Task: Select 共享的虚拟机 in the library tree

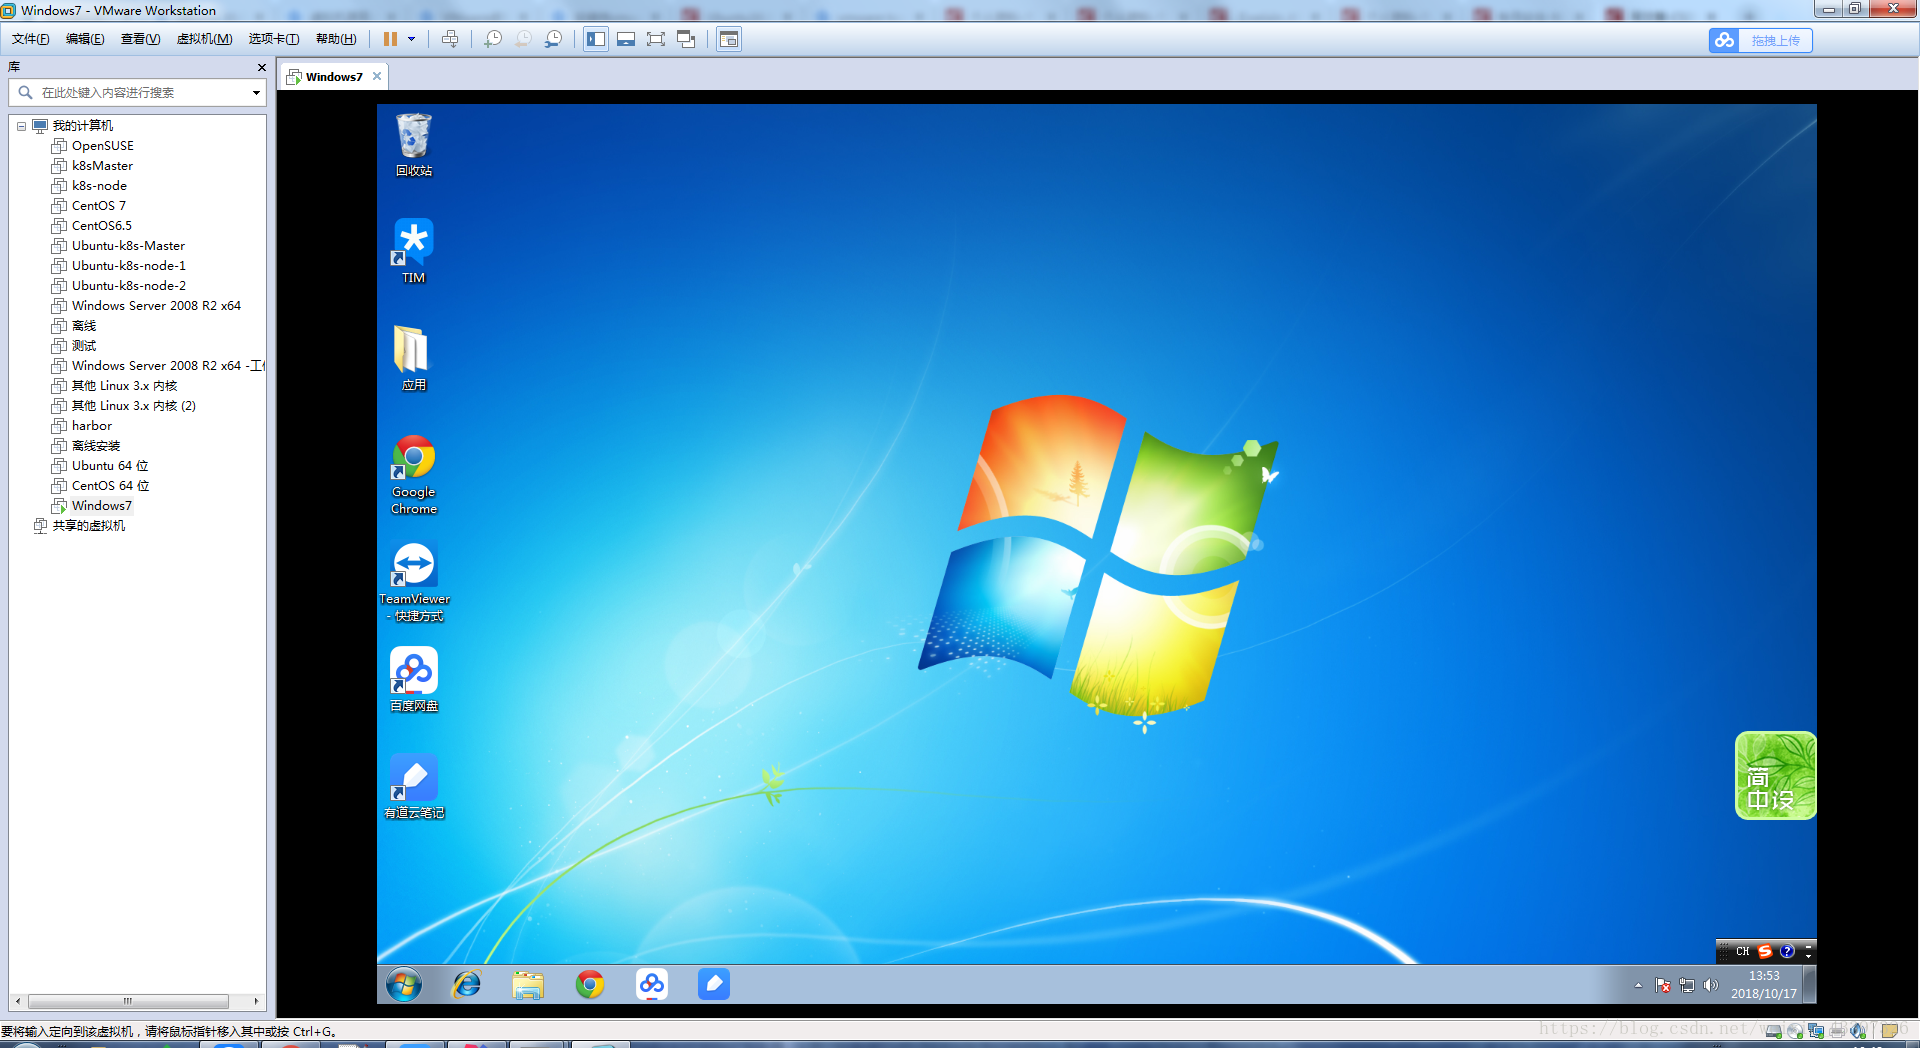Action: (x=88, y=526)
